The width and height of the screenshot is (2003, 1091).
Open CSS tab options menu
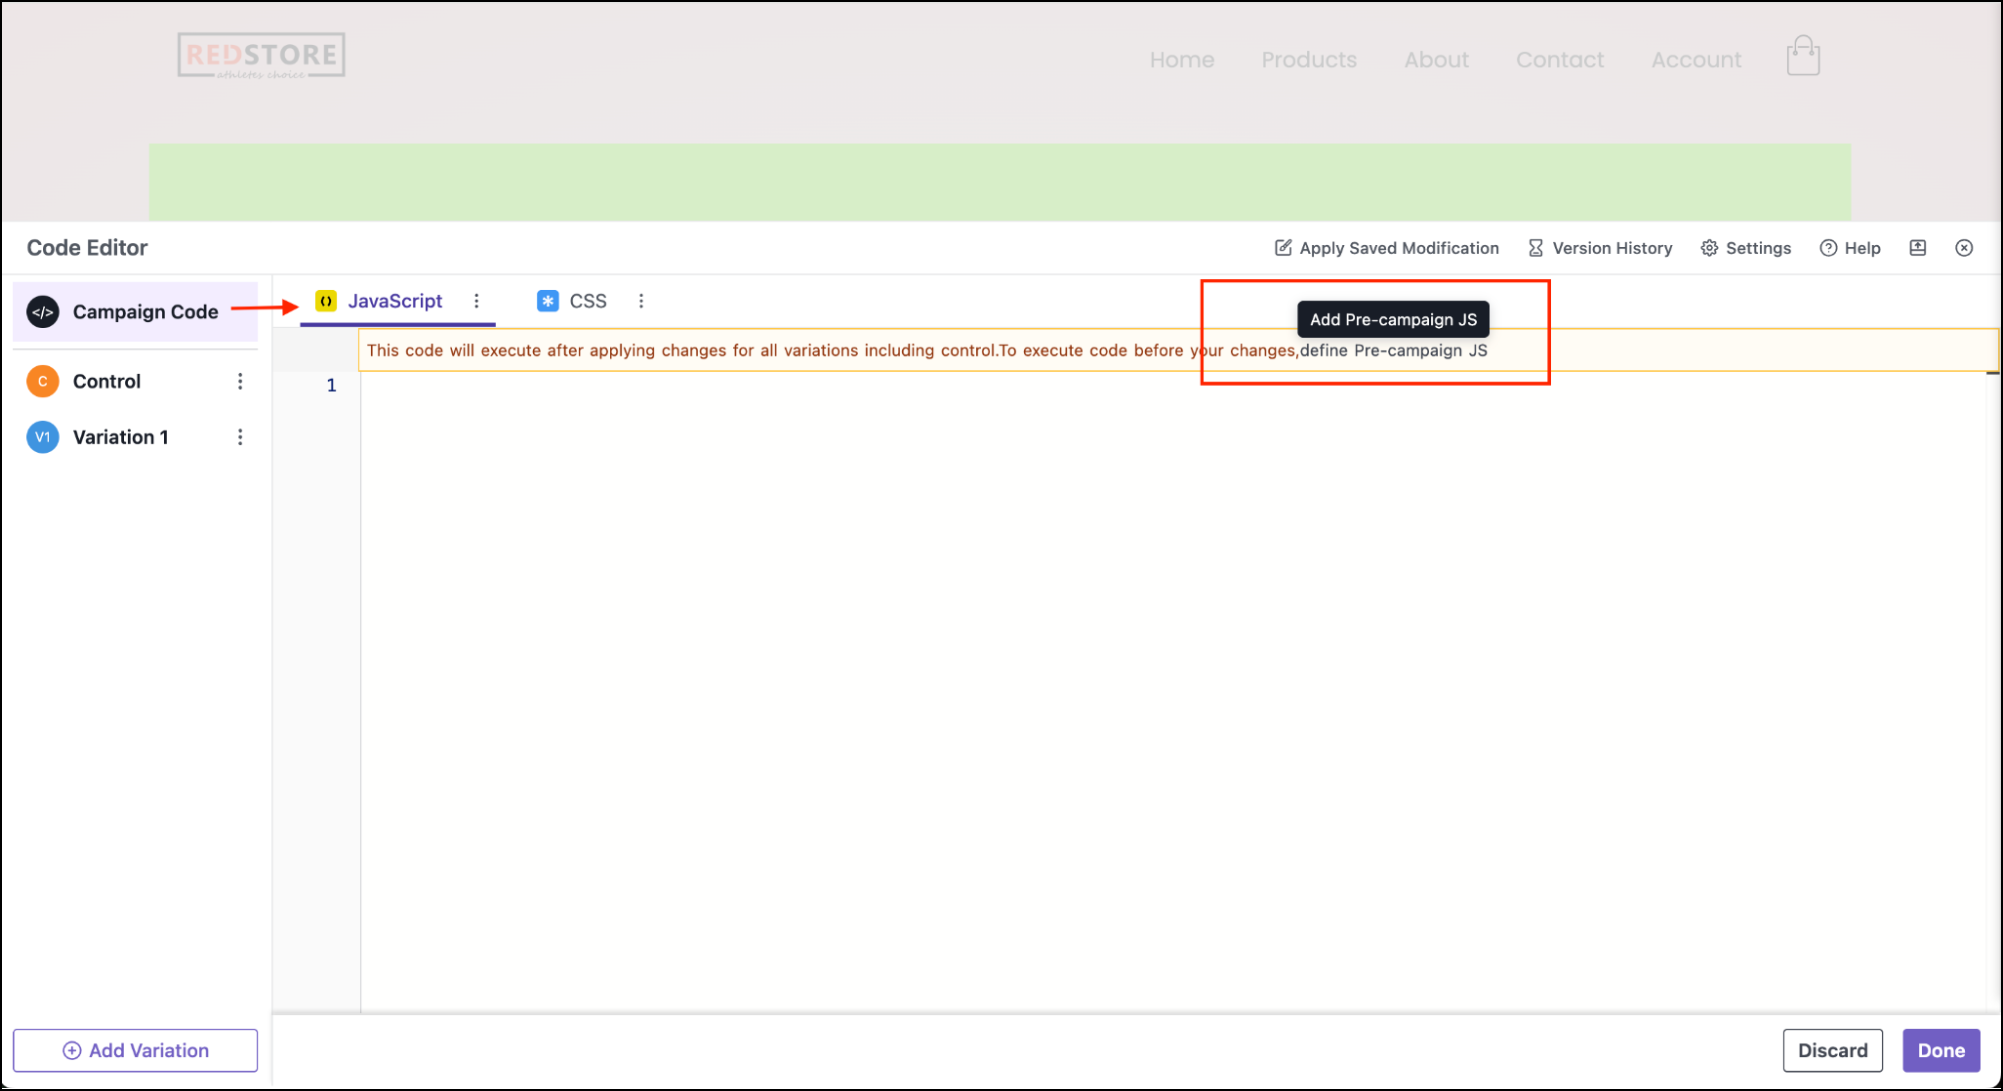coord(641,301)
